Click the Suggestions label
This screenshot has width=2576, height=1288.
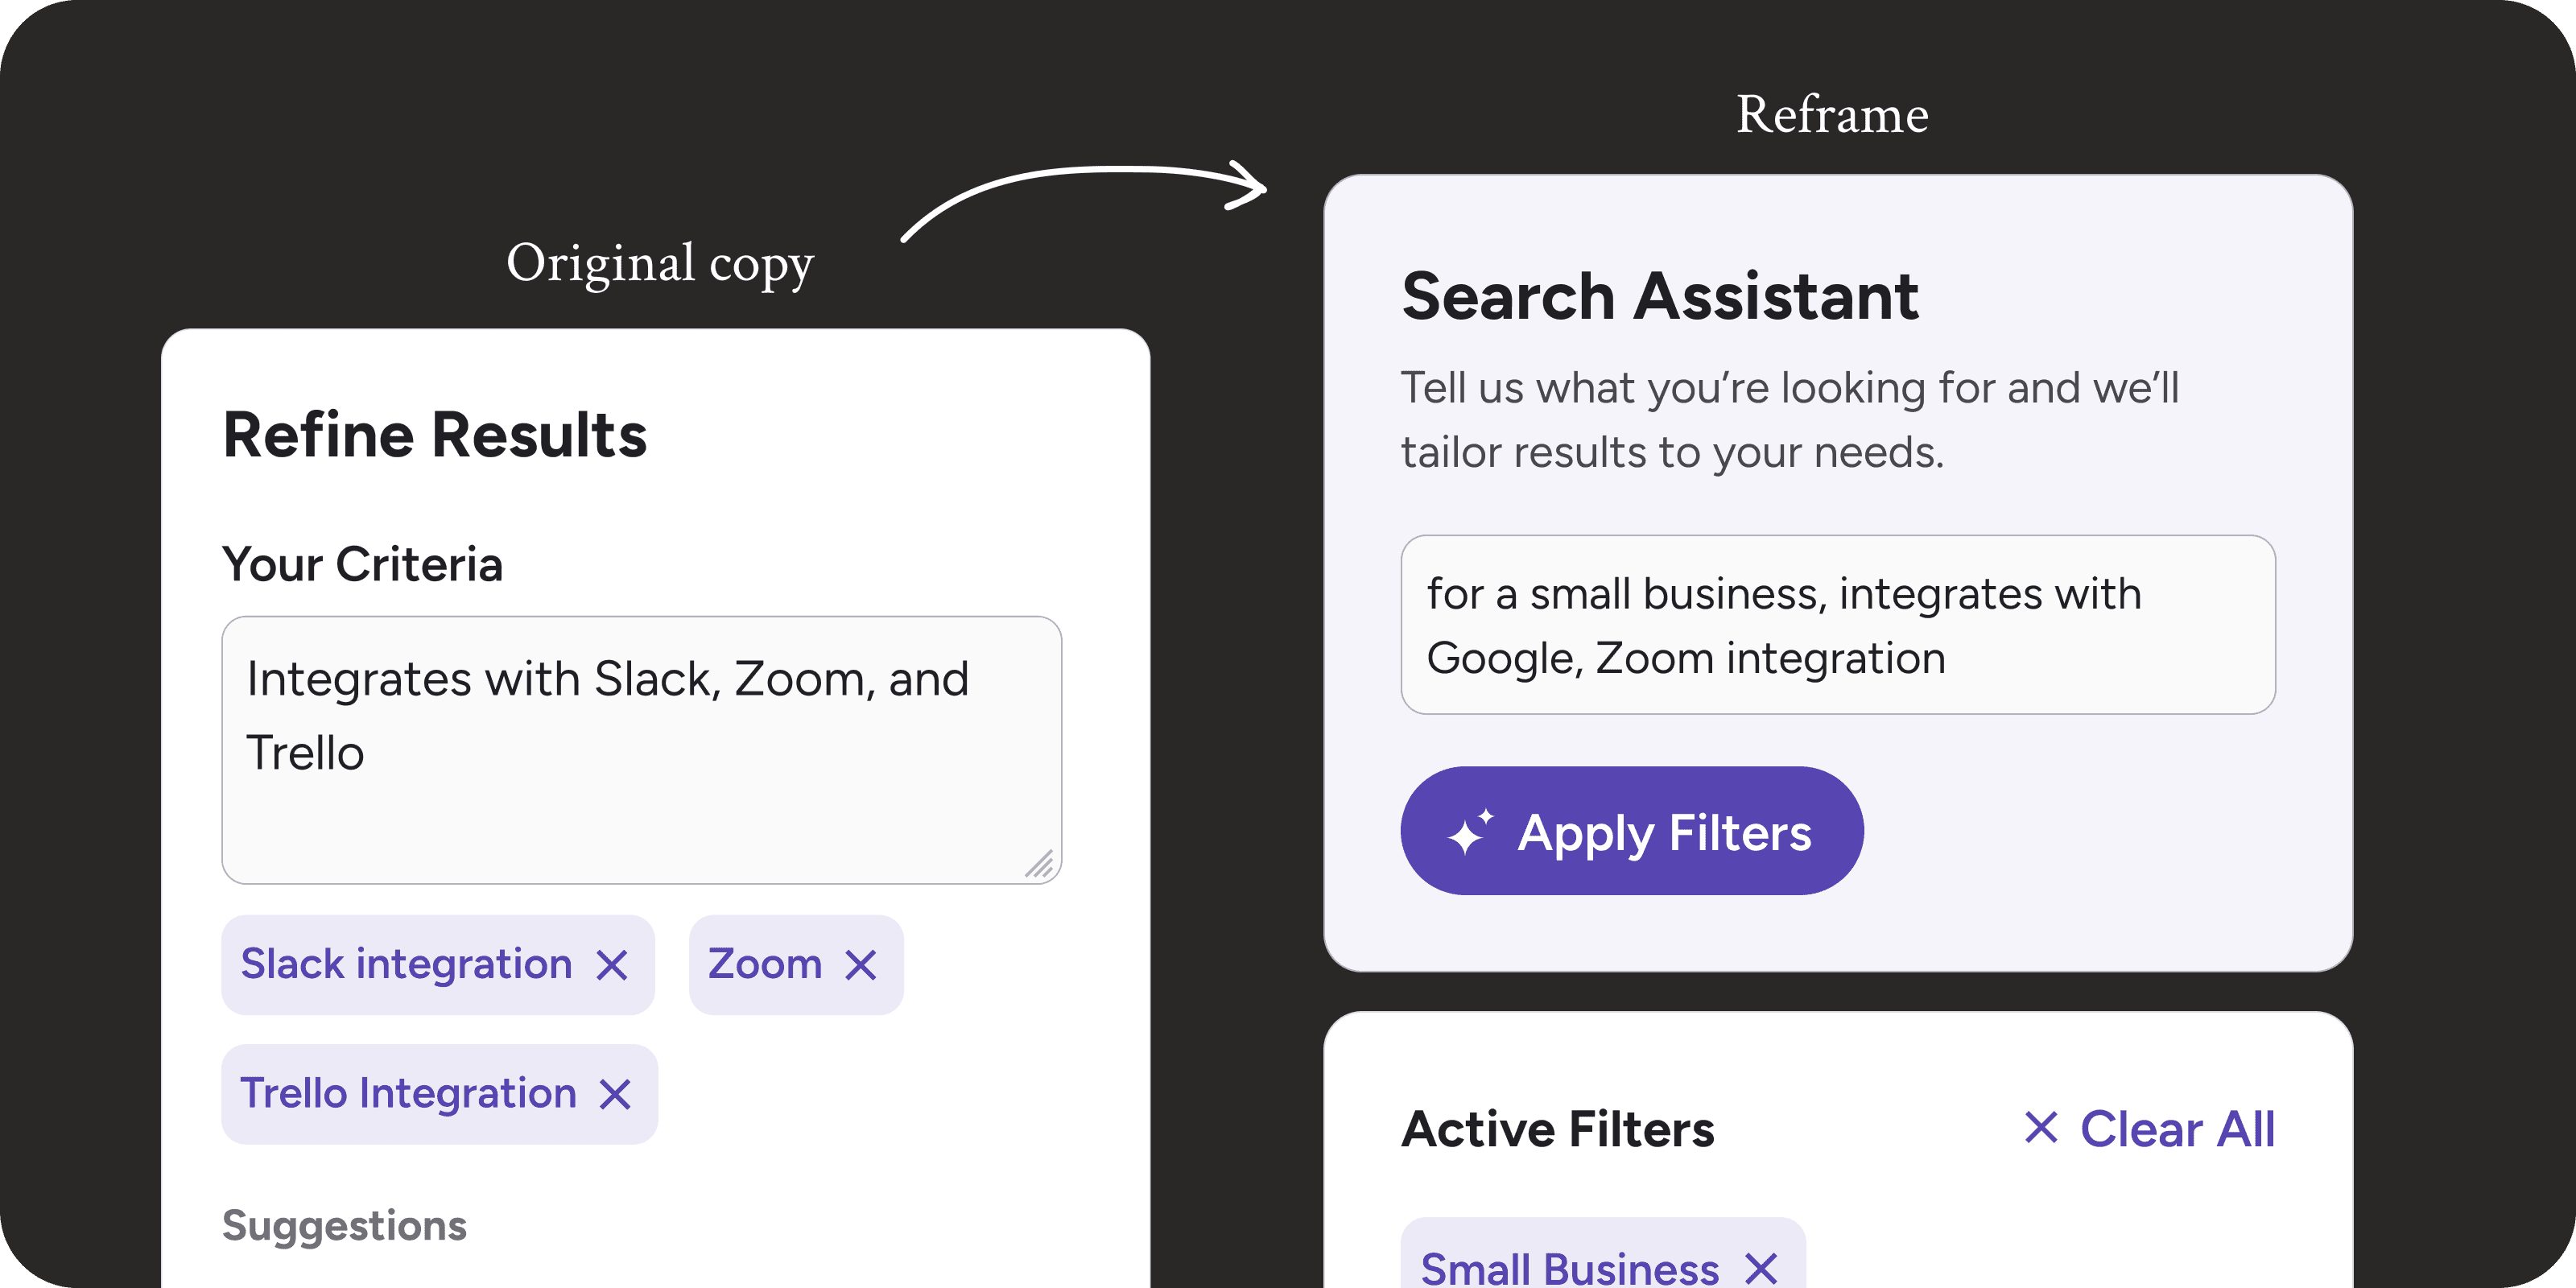point(344,1226)
